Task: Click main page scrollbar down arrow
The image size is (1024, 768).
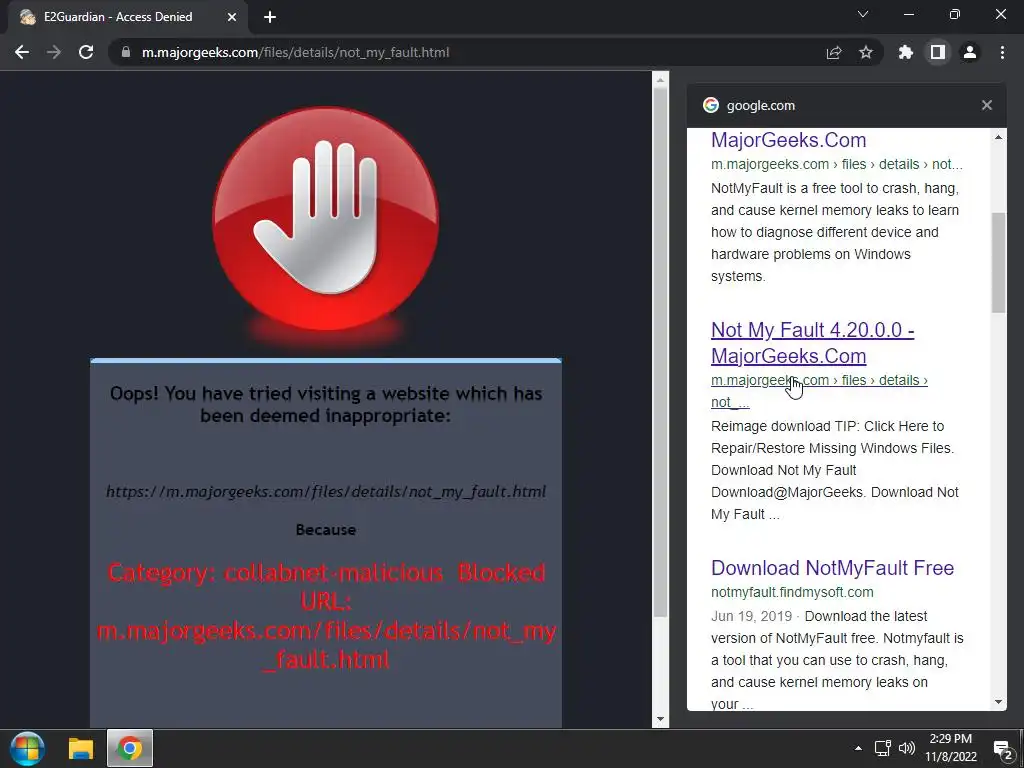Action: pyautogui.click(x=660, y=719)
